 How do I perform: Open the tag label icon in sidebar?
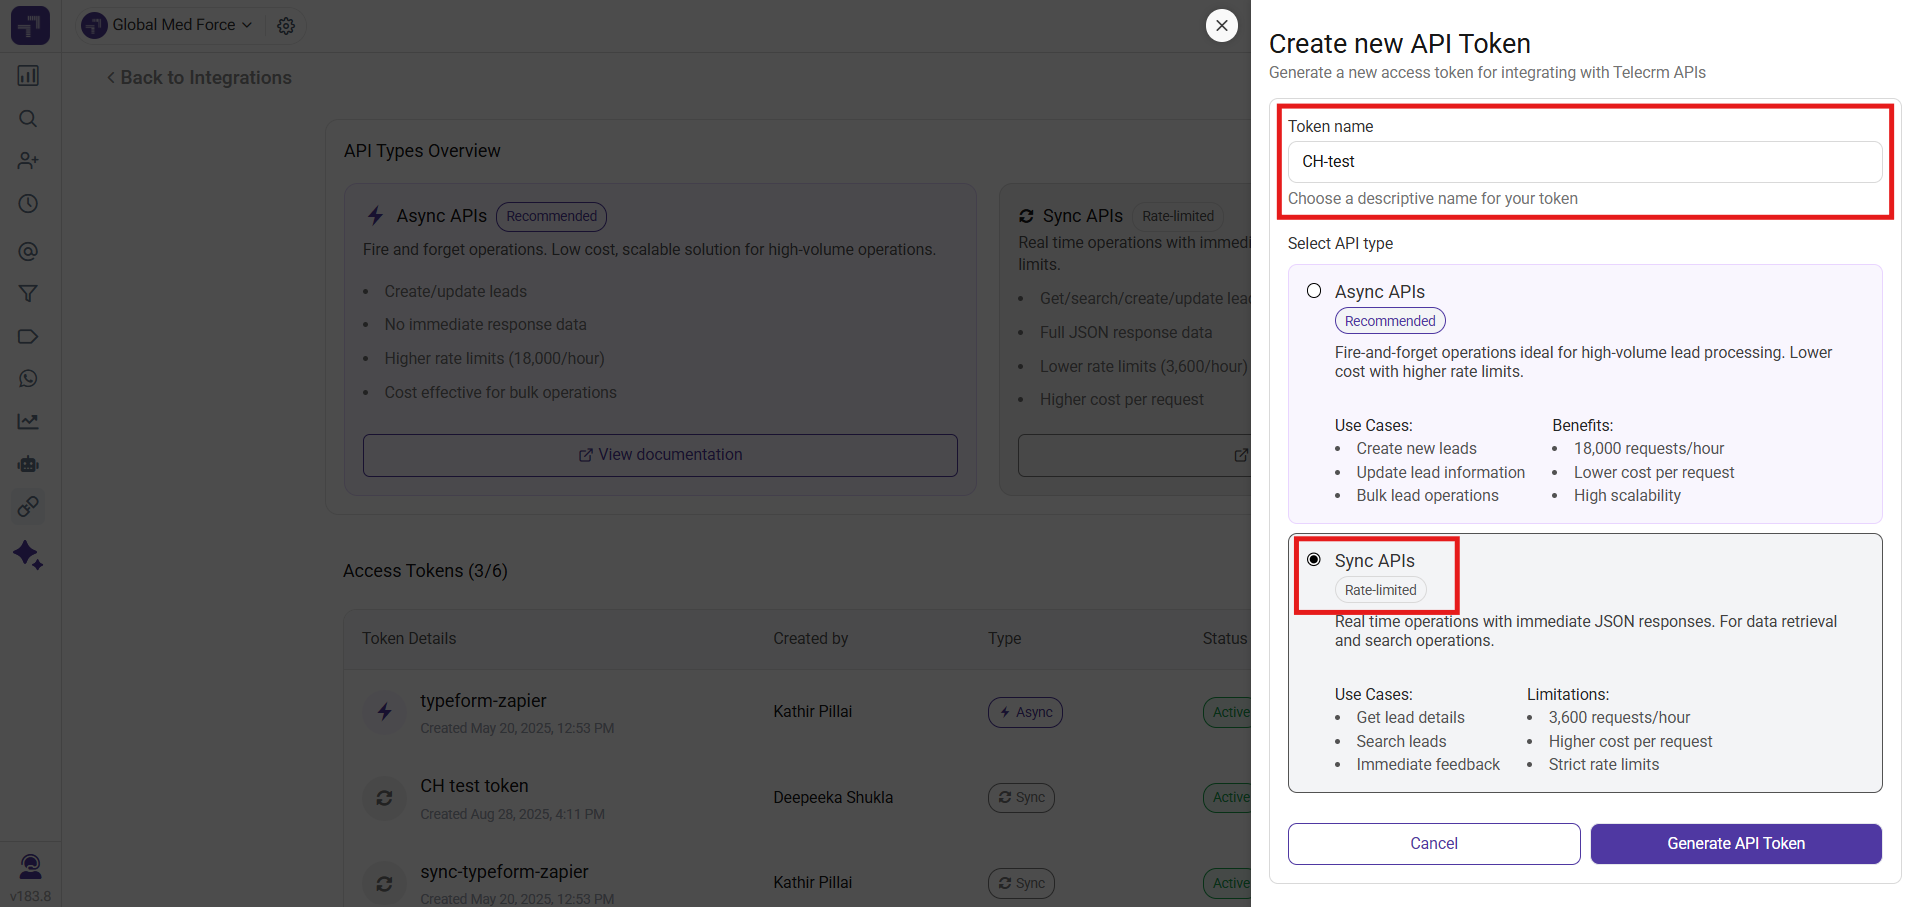coord(28,337)
